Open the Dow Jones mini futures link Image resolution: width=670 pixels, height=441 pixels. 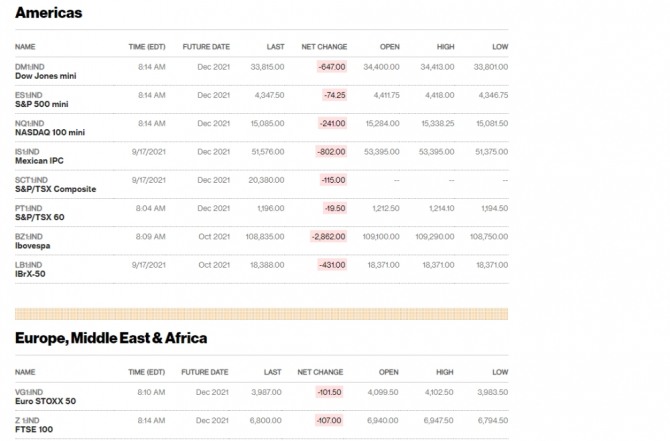click(45, 75)
